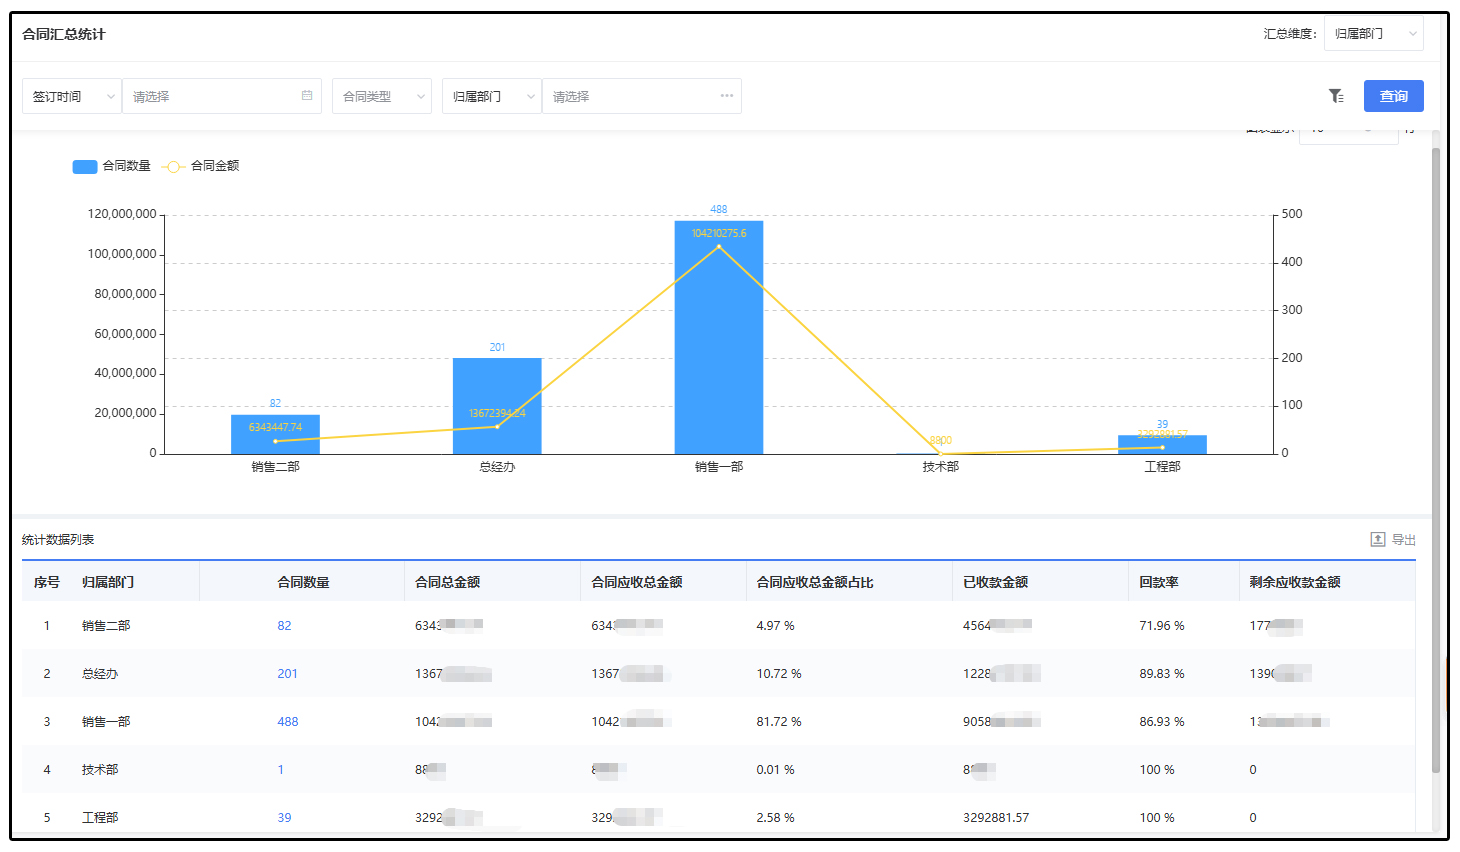
Task: Click the filter funnel icon
Action: 1336,96
